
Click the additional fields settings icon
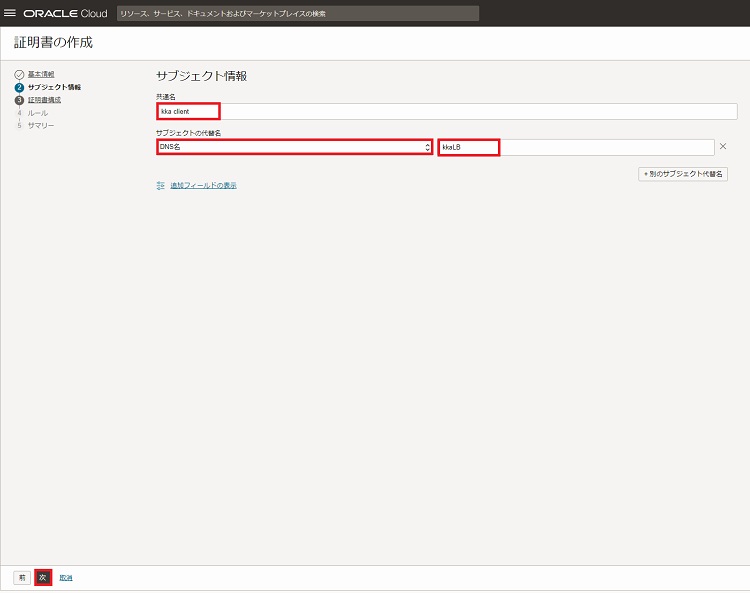pyautogui.click(x=160, y=186)
